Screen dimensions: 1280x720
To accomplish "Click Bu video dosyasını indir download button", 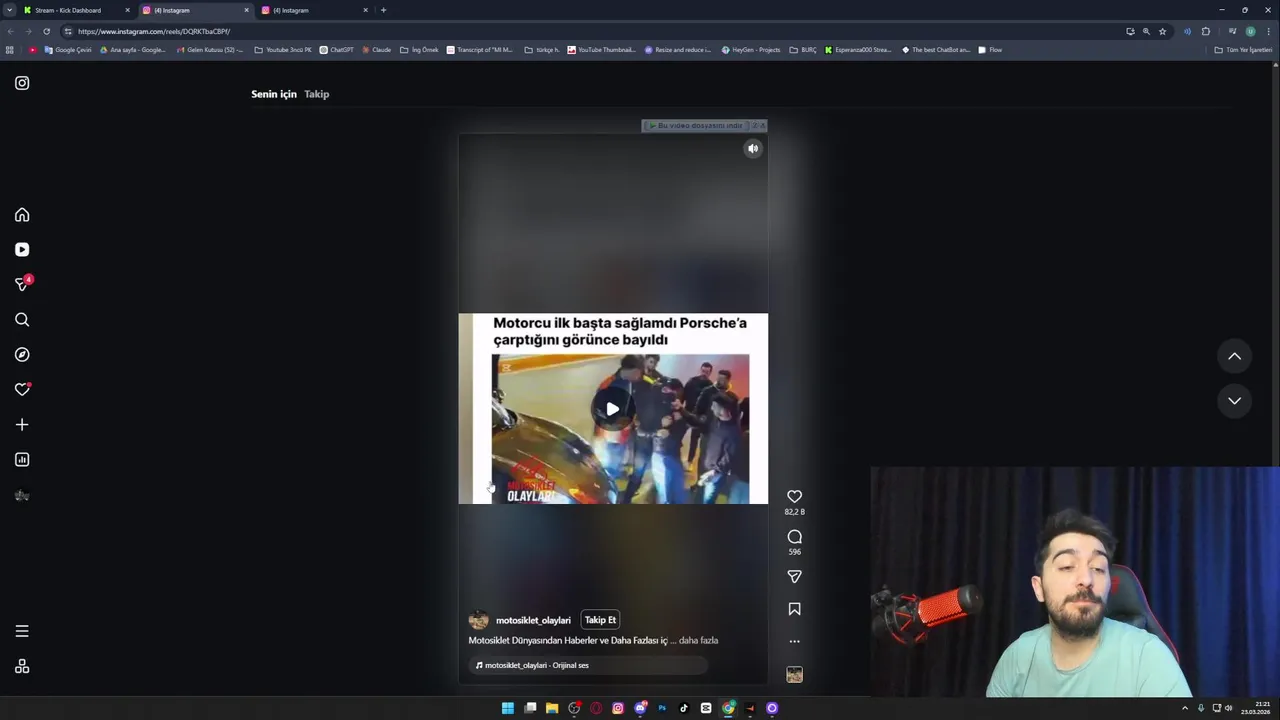I will (x=695, y=126).
